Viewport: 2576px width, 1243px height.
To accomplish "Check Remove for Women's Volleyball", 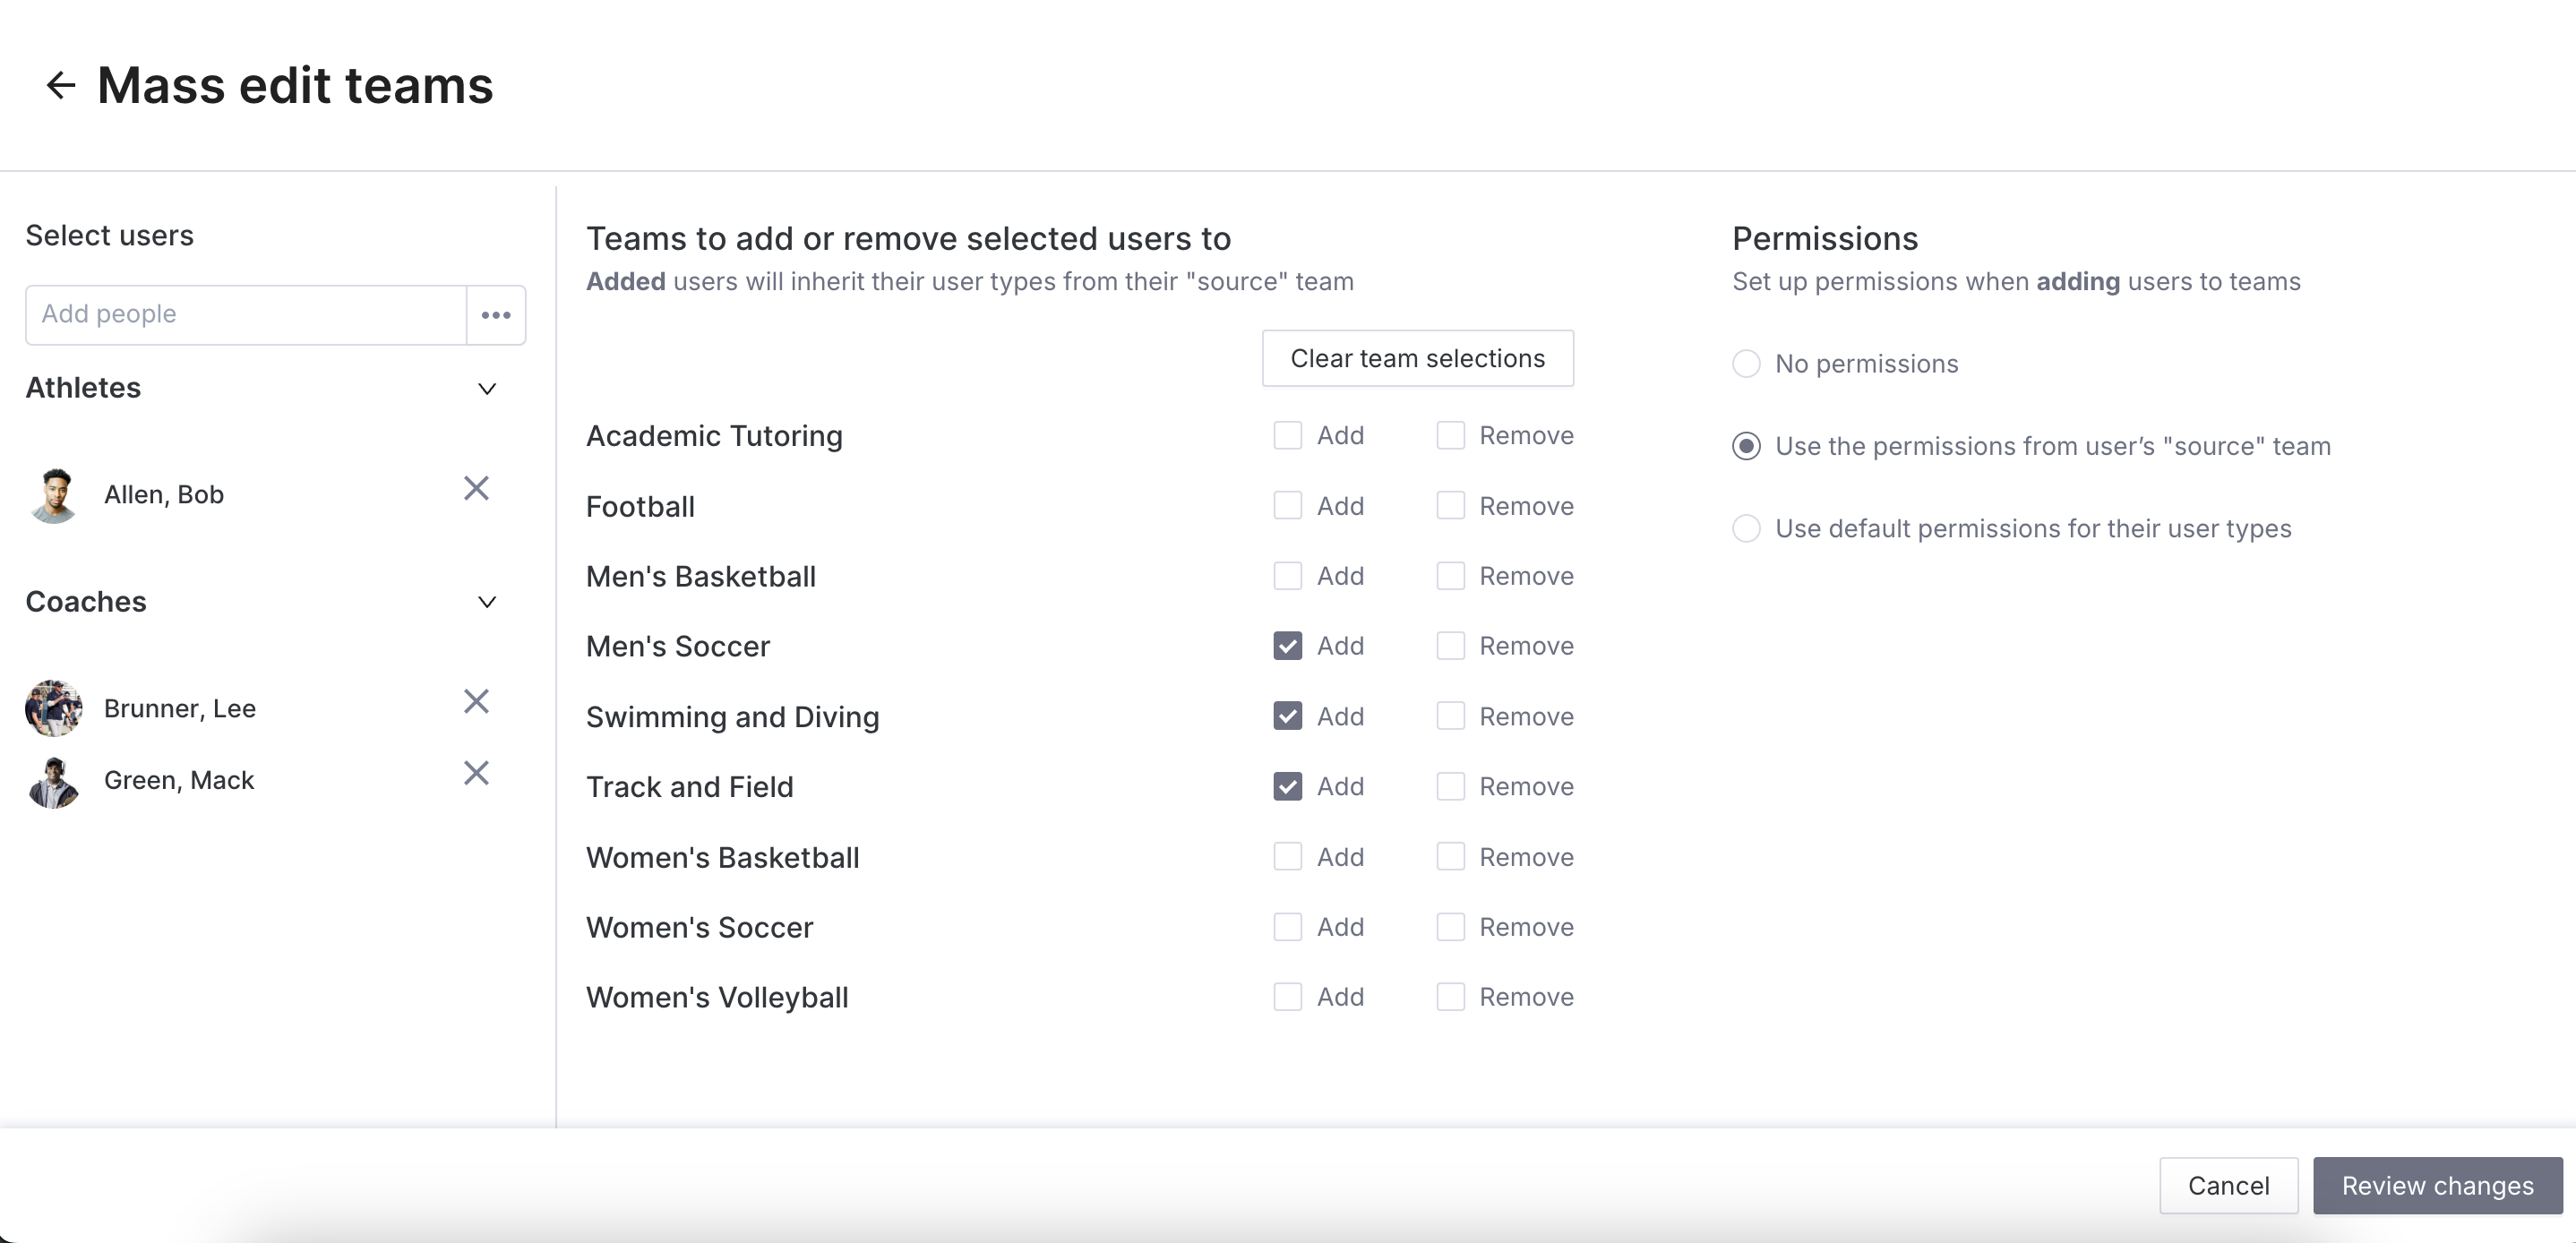I will click(1451, 997).
